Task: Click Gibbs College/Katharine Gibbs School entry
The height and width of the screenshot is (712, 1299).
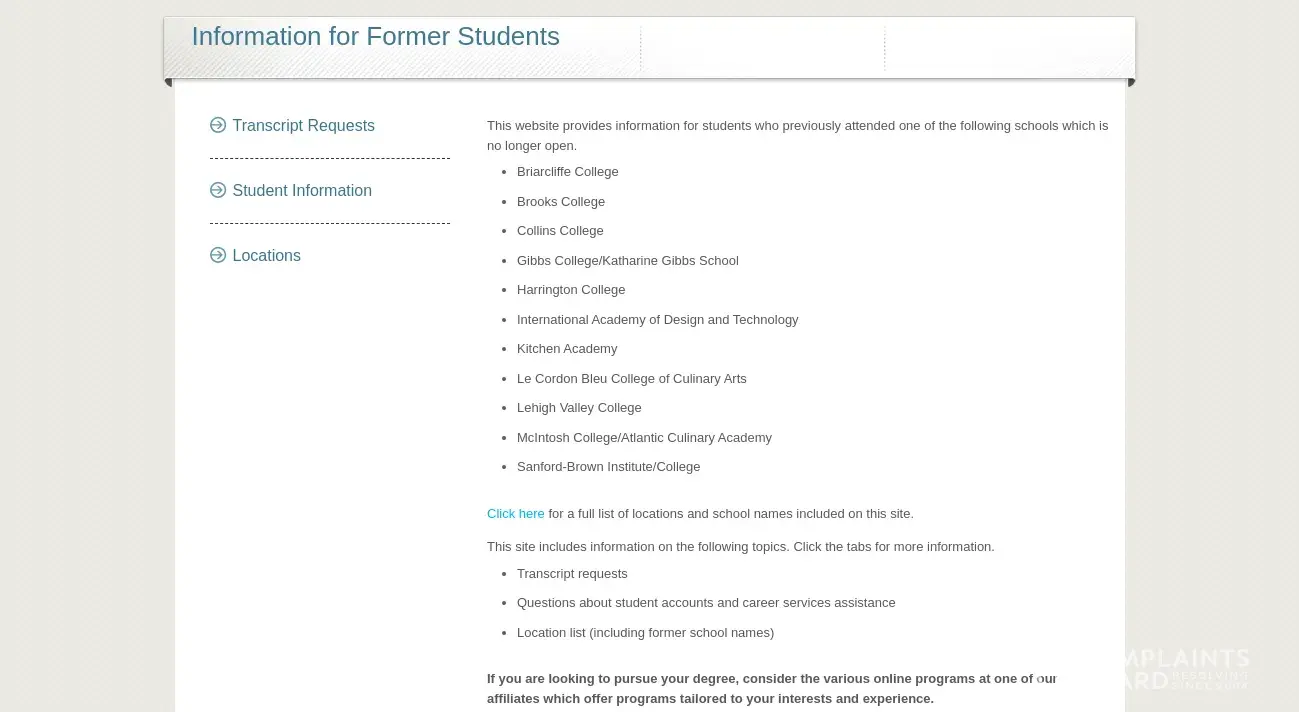Action: [627, 261]
